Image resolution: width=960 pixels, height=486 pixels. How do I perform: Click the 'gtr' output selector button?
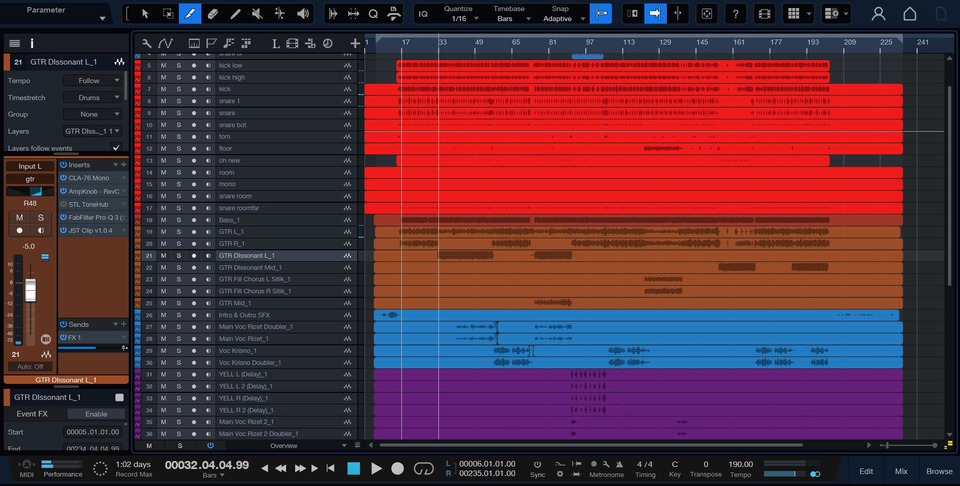(30, 179)
